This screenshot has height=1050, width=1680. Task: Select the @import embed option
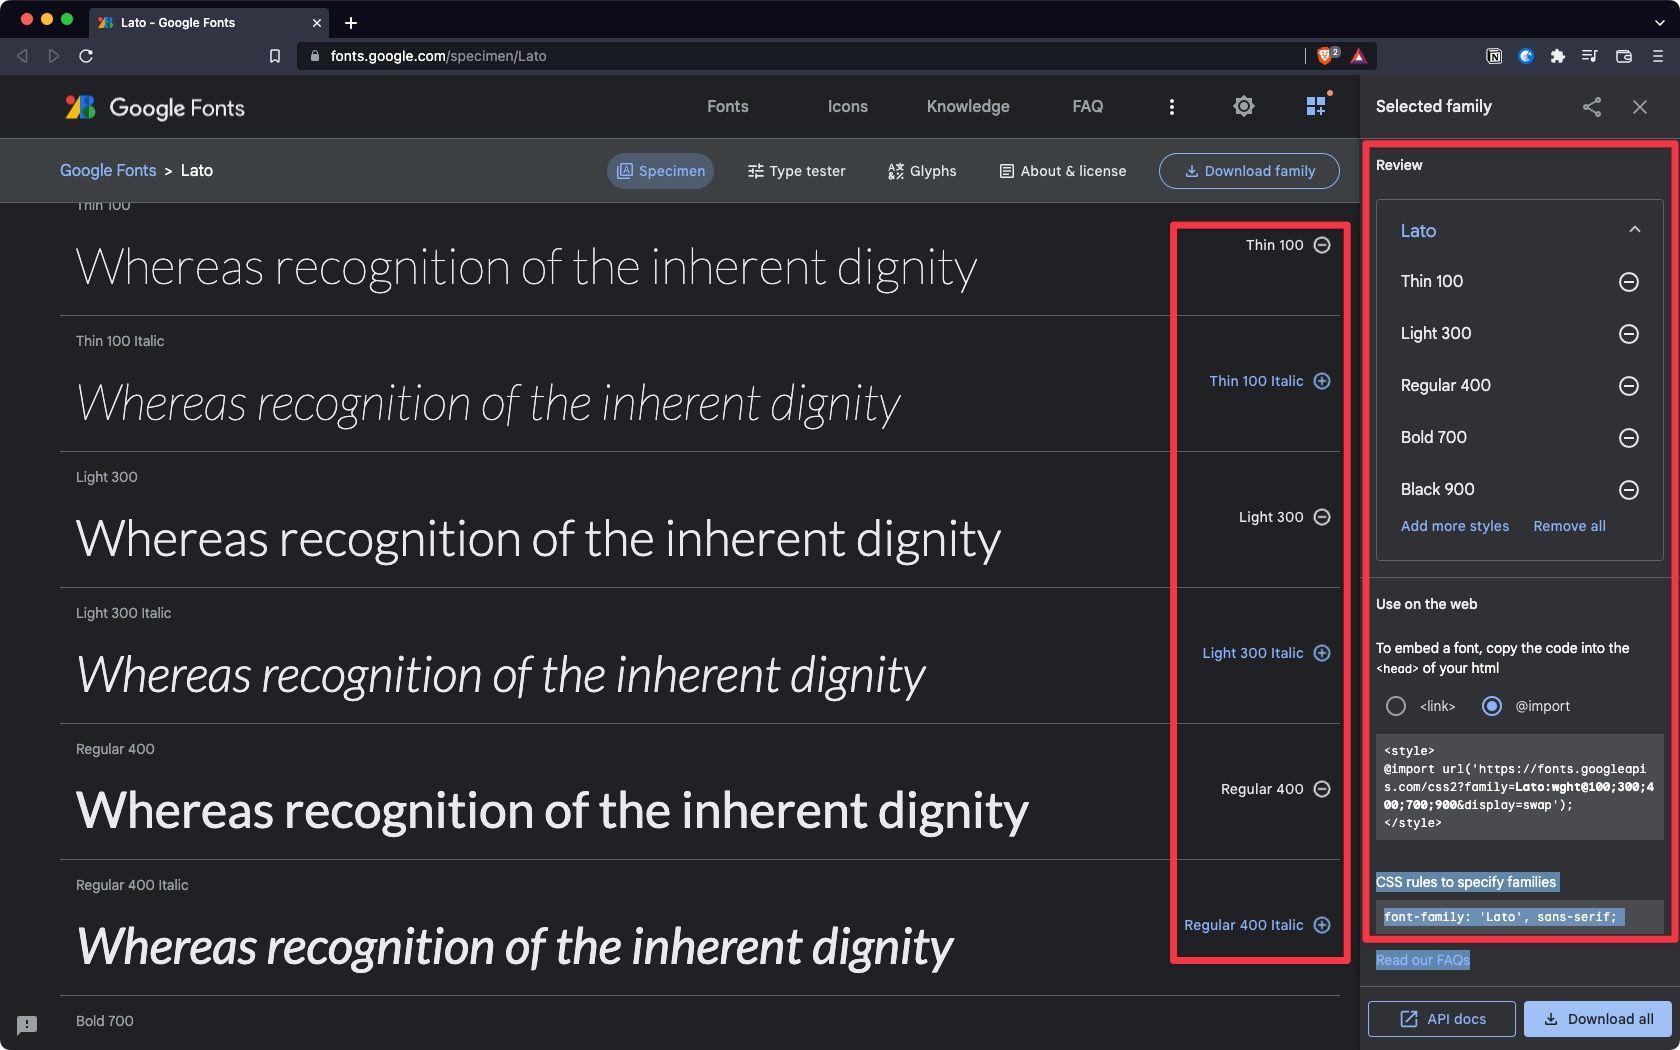coord(1492,706)
